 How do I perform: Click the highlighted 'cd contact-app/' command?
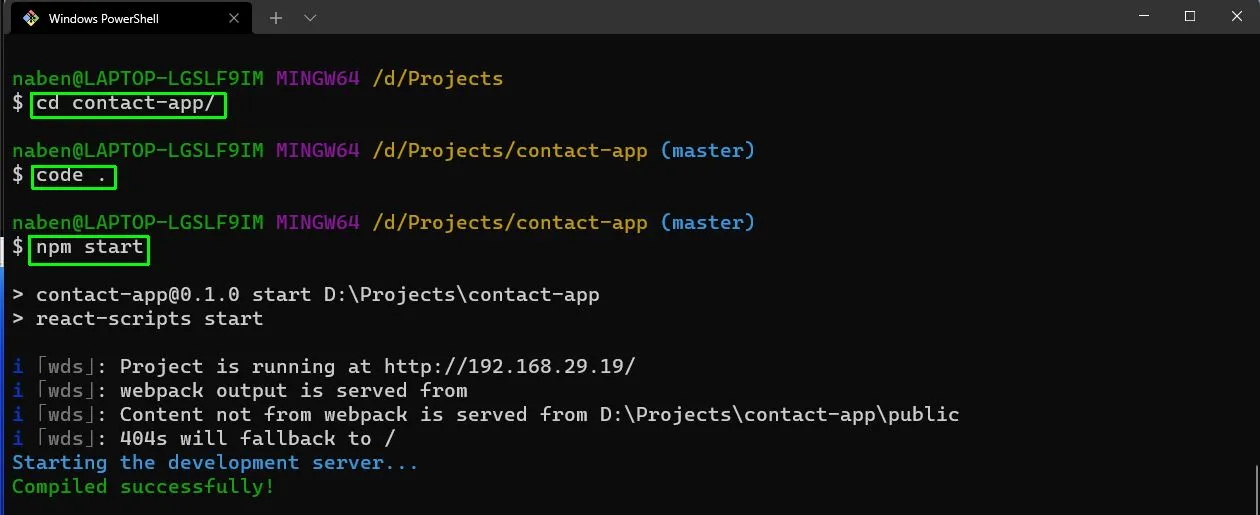pyautogui.click(x=129, y=104)
